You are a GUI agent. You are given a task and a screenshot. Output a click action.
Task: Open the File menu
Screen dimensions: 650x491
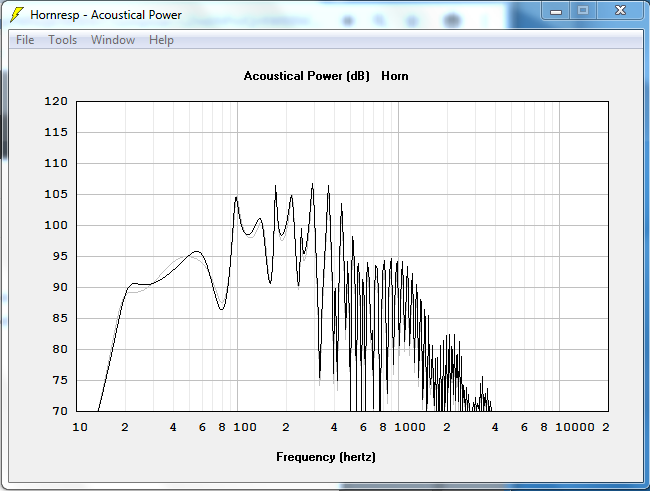click(x=25, y=40)
